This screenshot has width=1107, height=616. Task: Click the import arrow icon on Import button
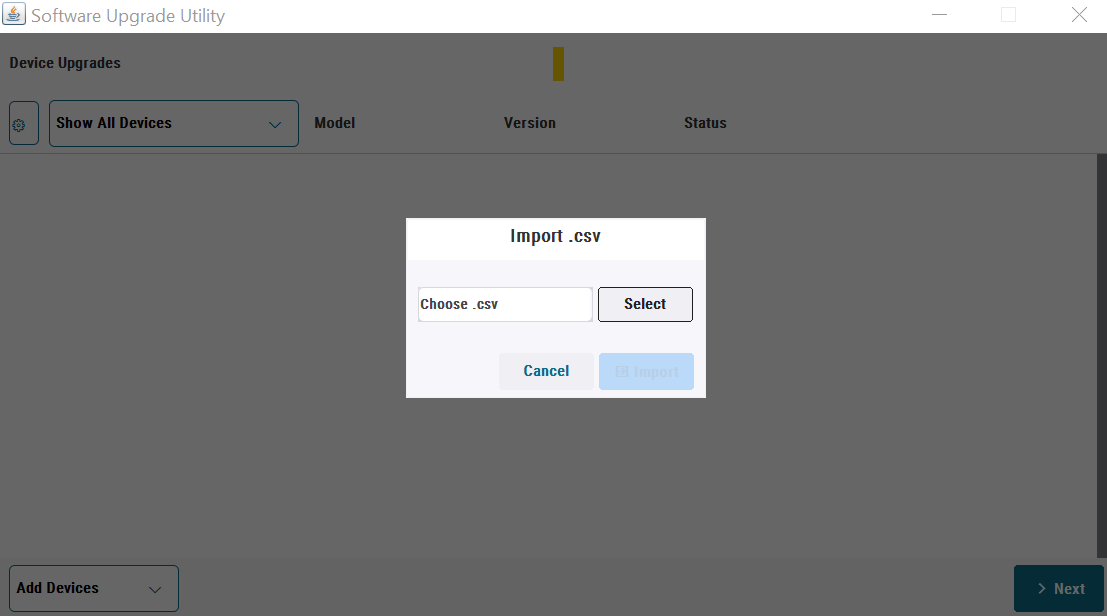[621, 372]
